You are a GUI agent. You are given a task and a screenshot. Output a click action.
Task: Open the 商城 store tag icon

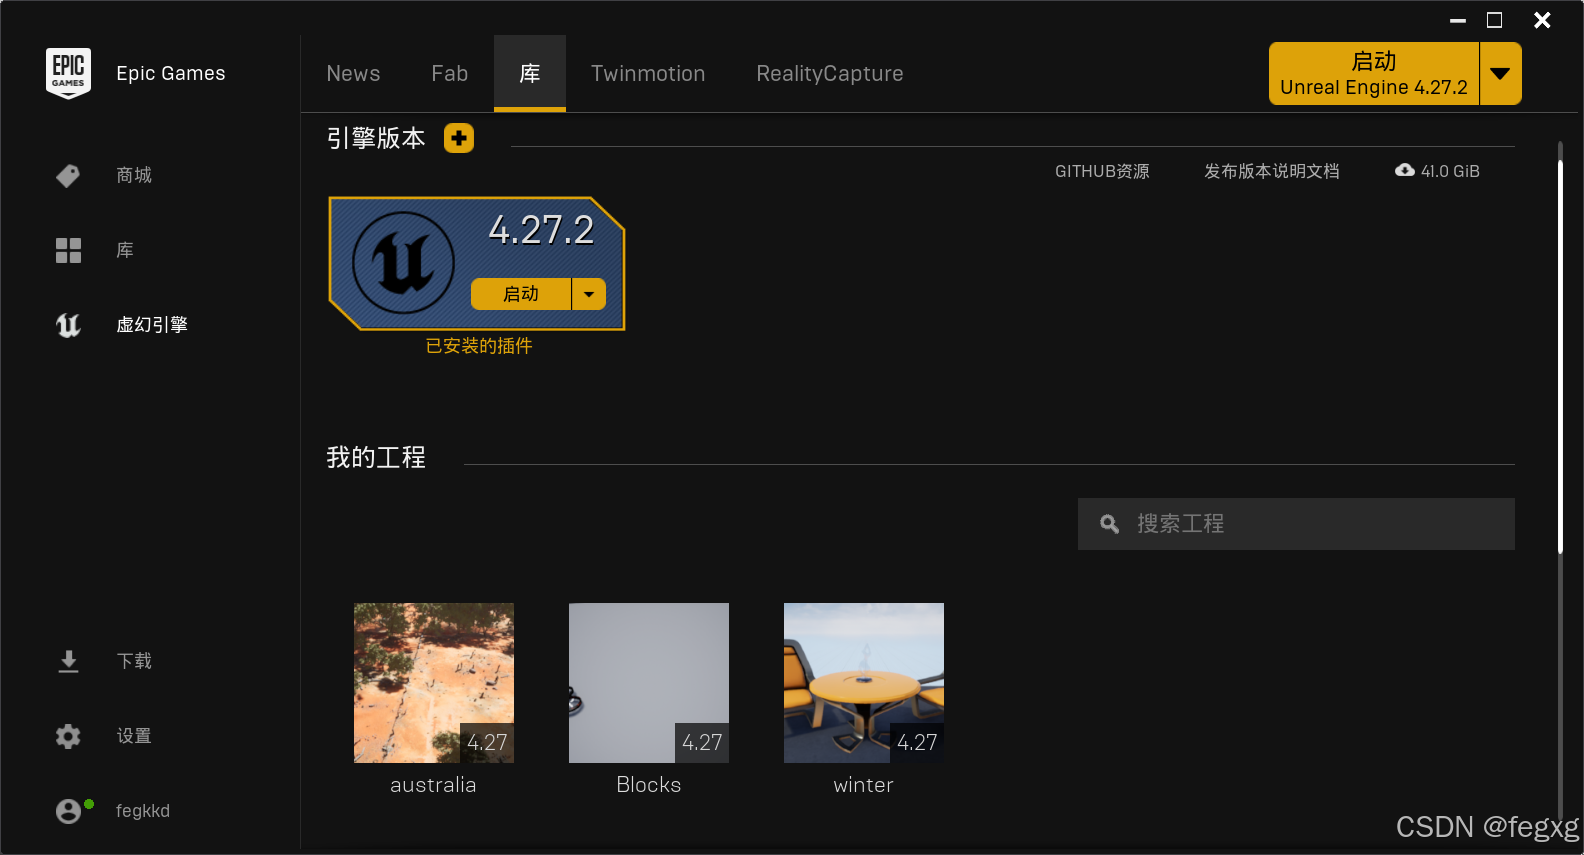point(68,176)
